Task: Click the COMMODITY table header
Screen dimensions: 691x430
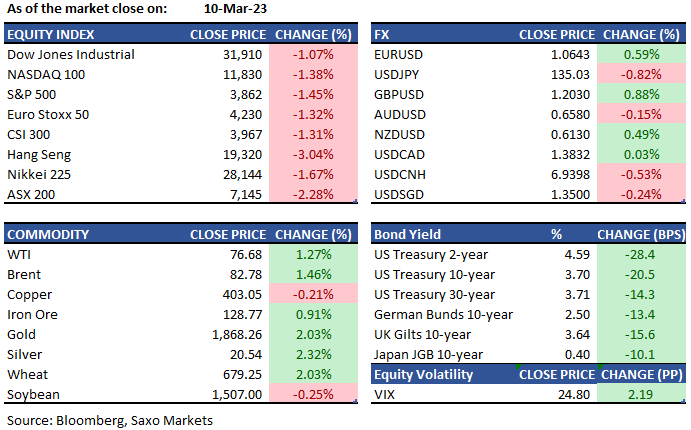Action: [x=46, y=234]
